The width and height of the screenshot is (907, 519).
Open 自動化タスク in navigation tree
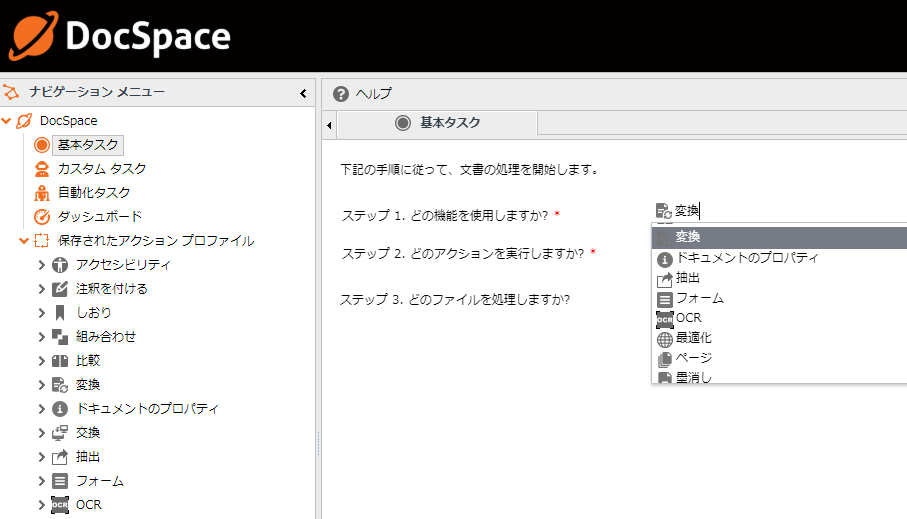point(94,193)
